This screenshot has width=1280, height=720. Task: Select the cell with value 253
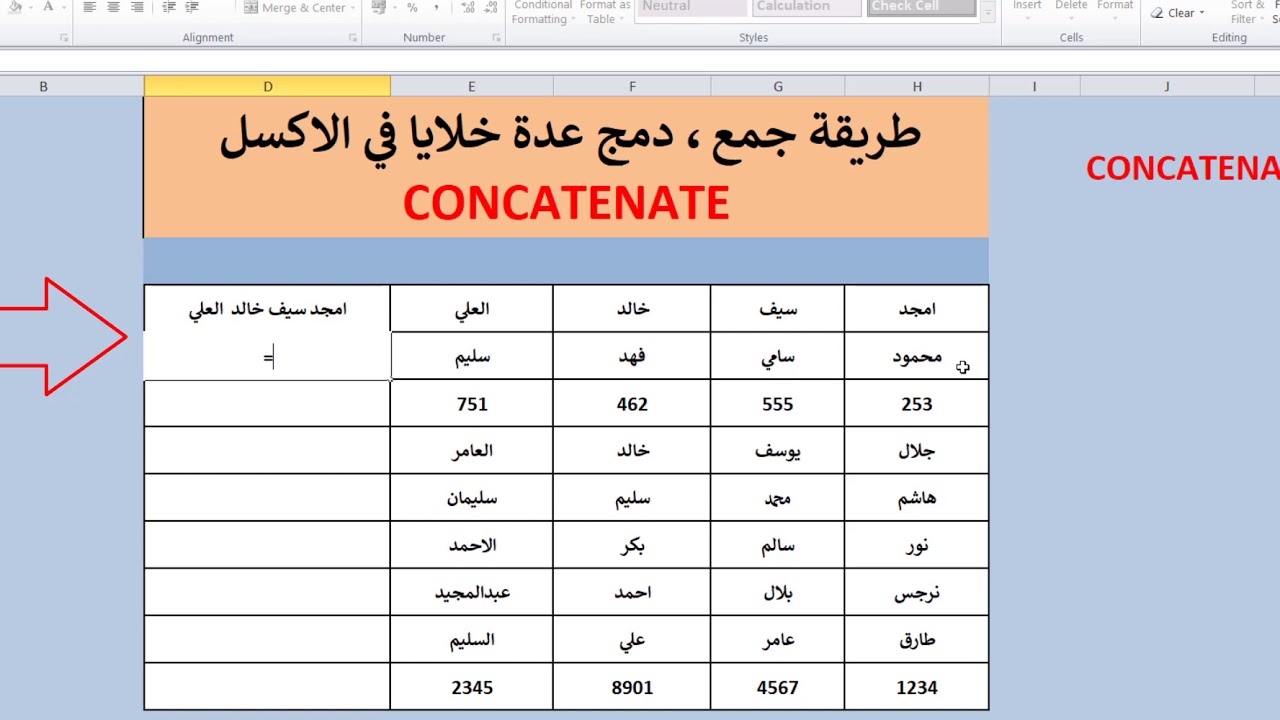(x=917, y=404)
